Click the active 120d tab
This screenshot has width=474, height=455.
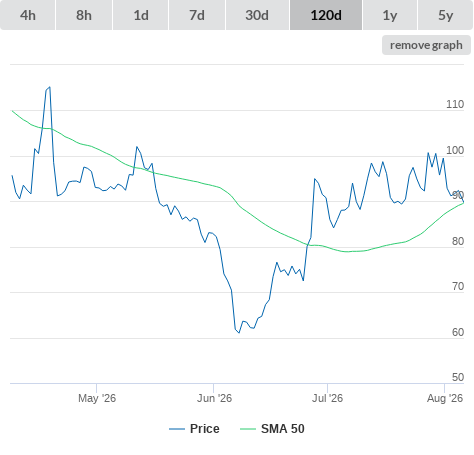click(x=326, y=15)
